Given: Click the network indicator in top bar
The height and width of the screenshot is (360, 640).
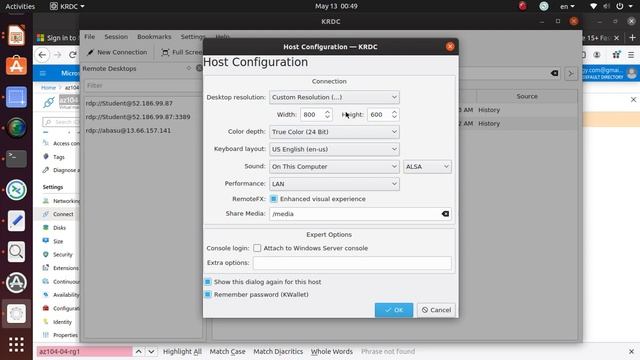Looking at the screenshot, I should (x=593, y=6).
